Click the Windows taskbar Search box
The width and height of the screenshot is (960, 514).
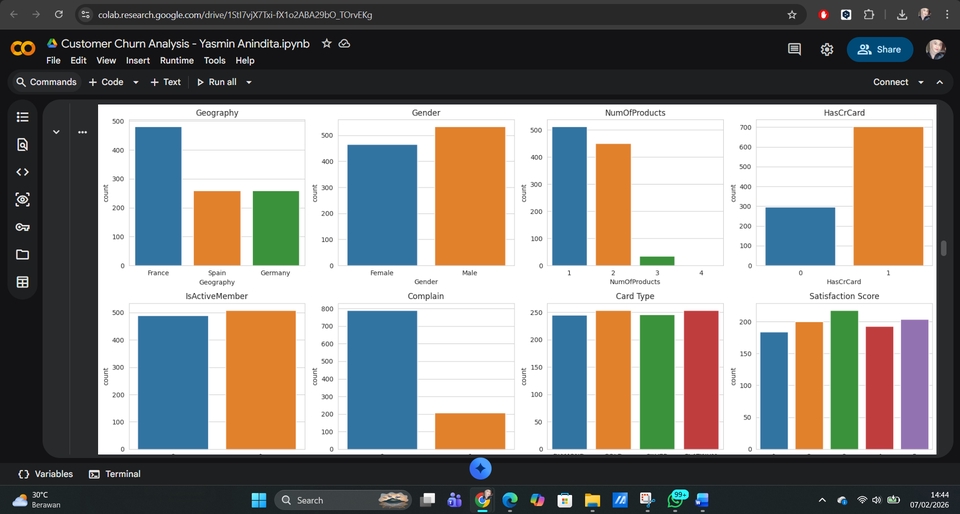(343, 500)
